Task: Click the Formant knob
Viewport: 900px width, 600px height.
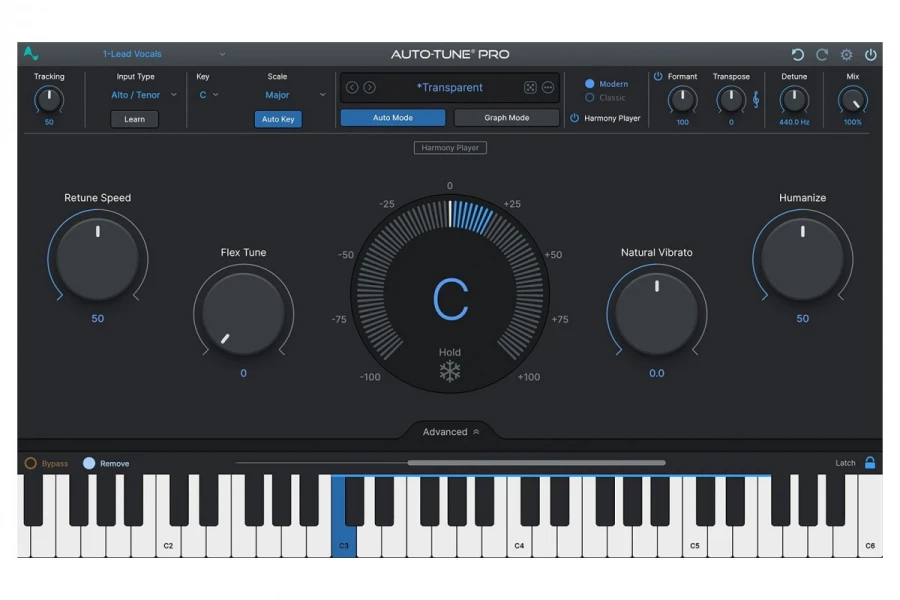Action: [682, 100]
